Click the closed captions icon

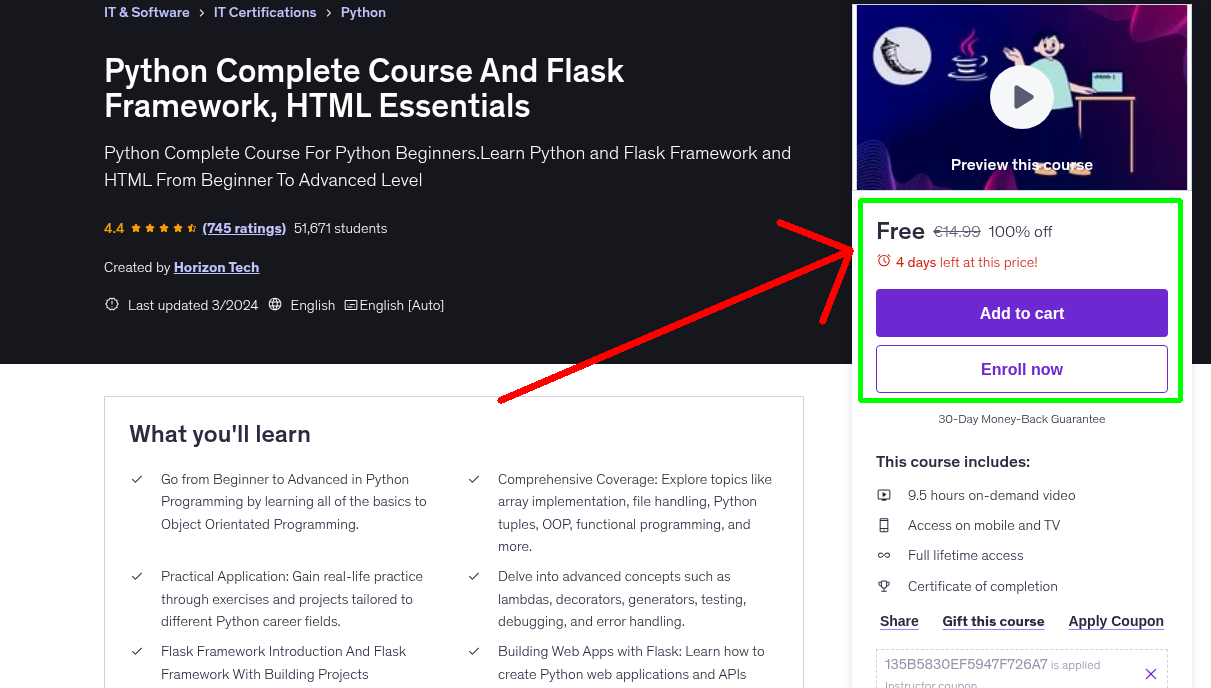[x=350, y=305]
